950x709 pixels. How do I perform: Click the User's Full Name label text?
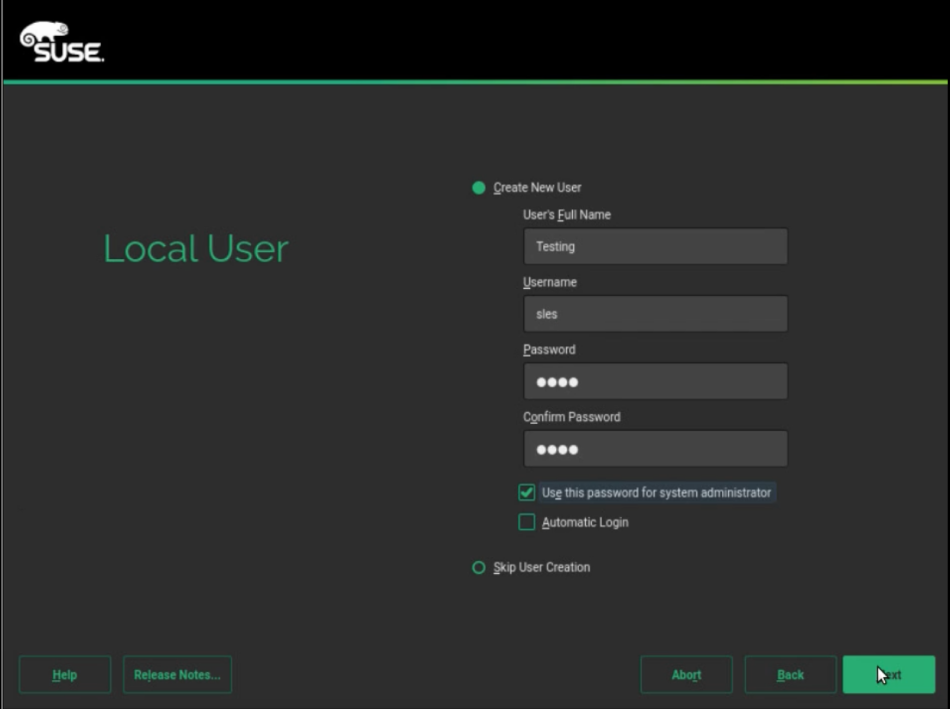pos(566,215)
